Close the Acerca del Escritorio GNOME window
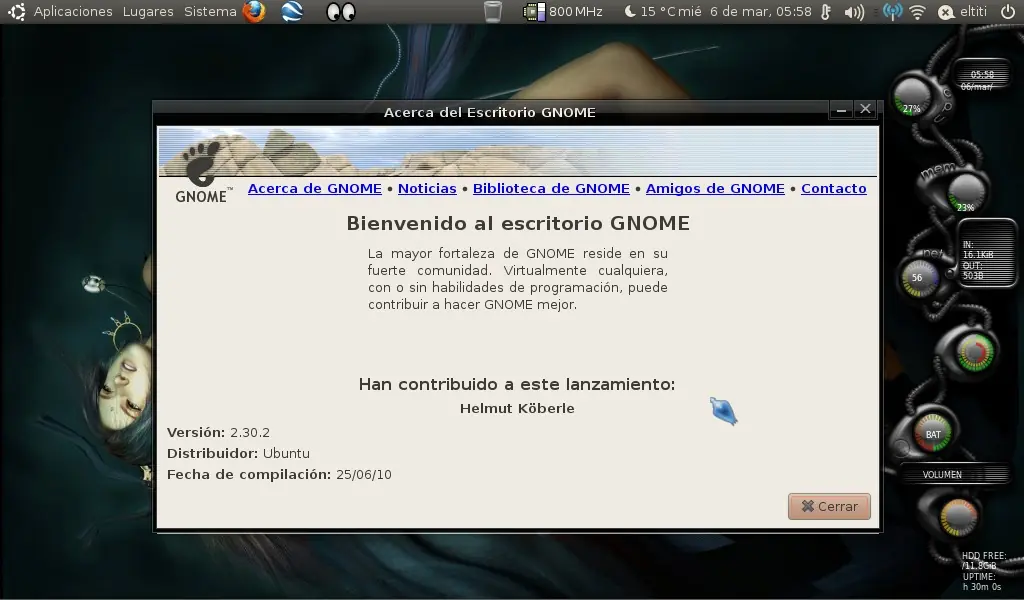 click(x=865, y=109)
